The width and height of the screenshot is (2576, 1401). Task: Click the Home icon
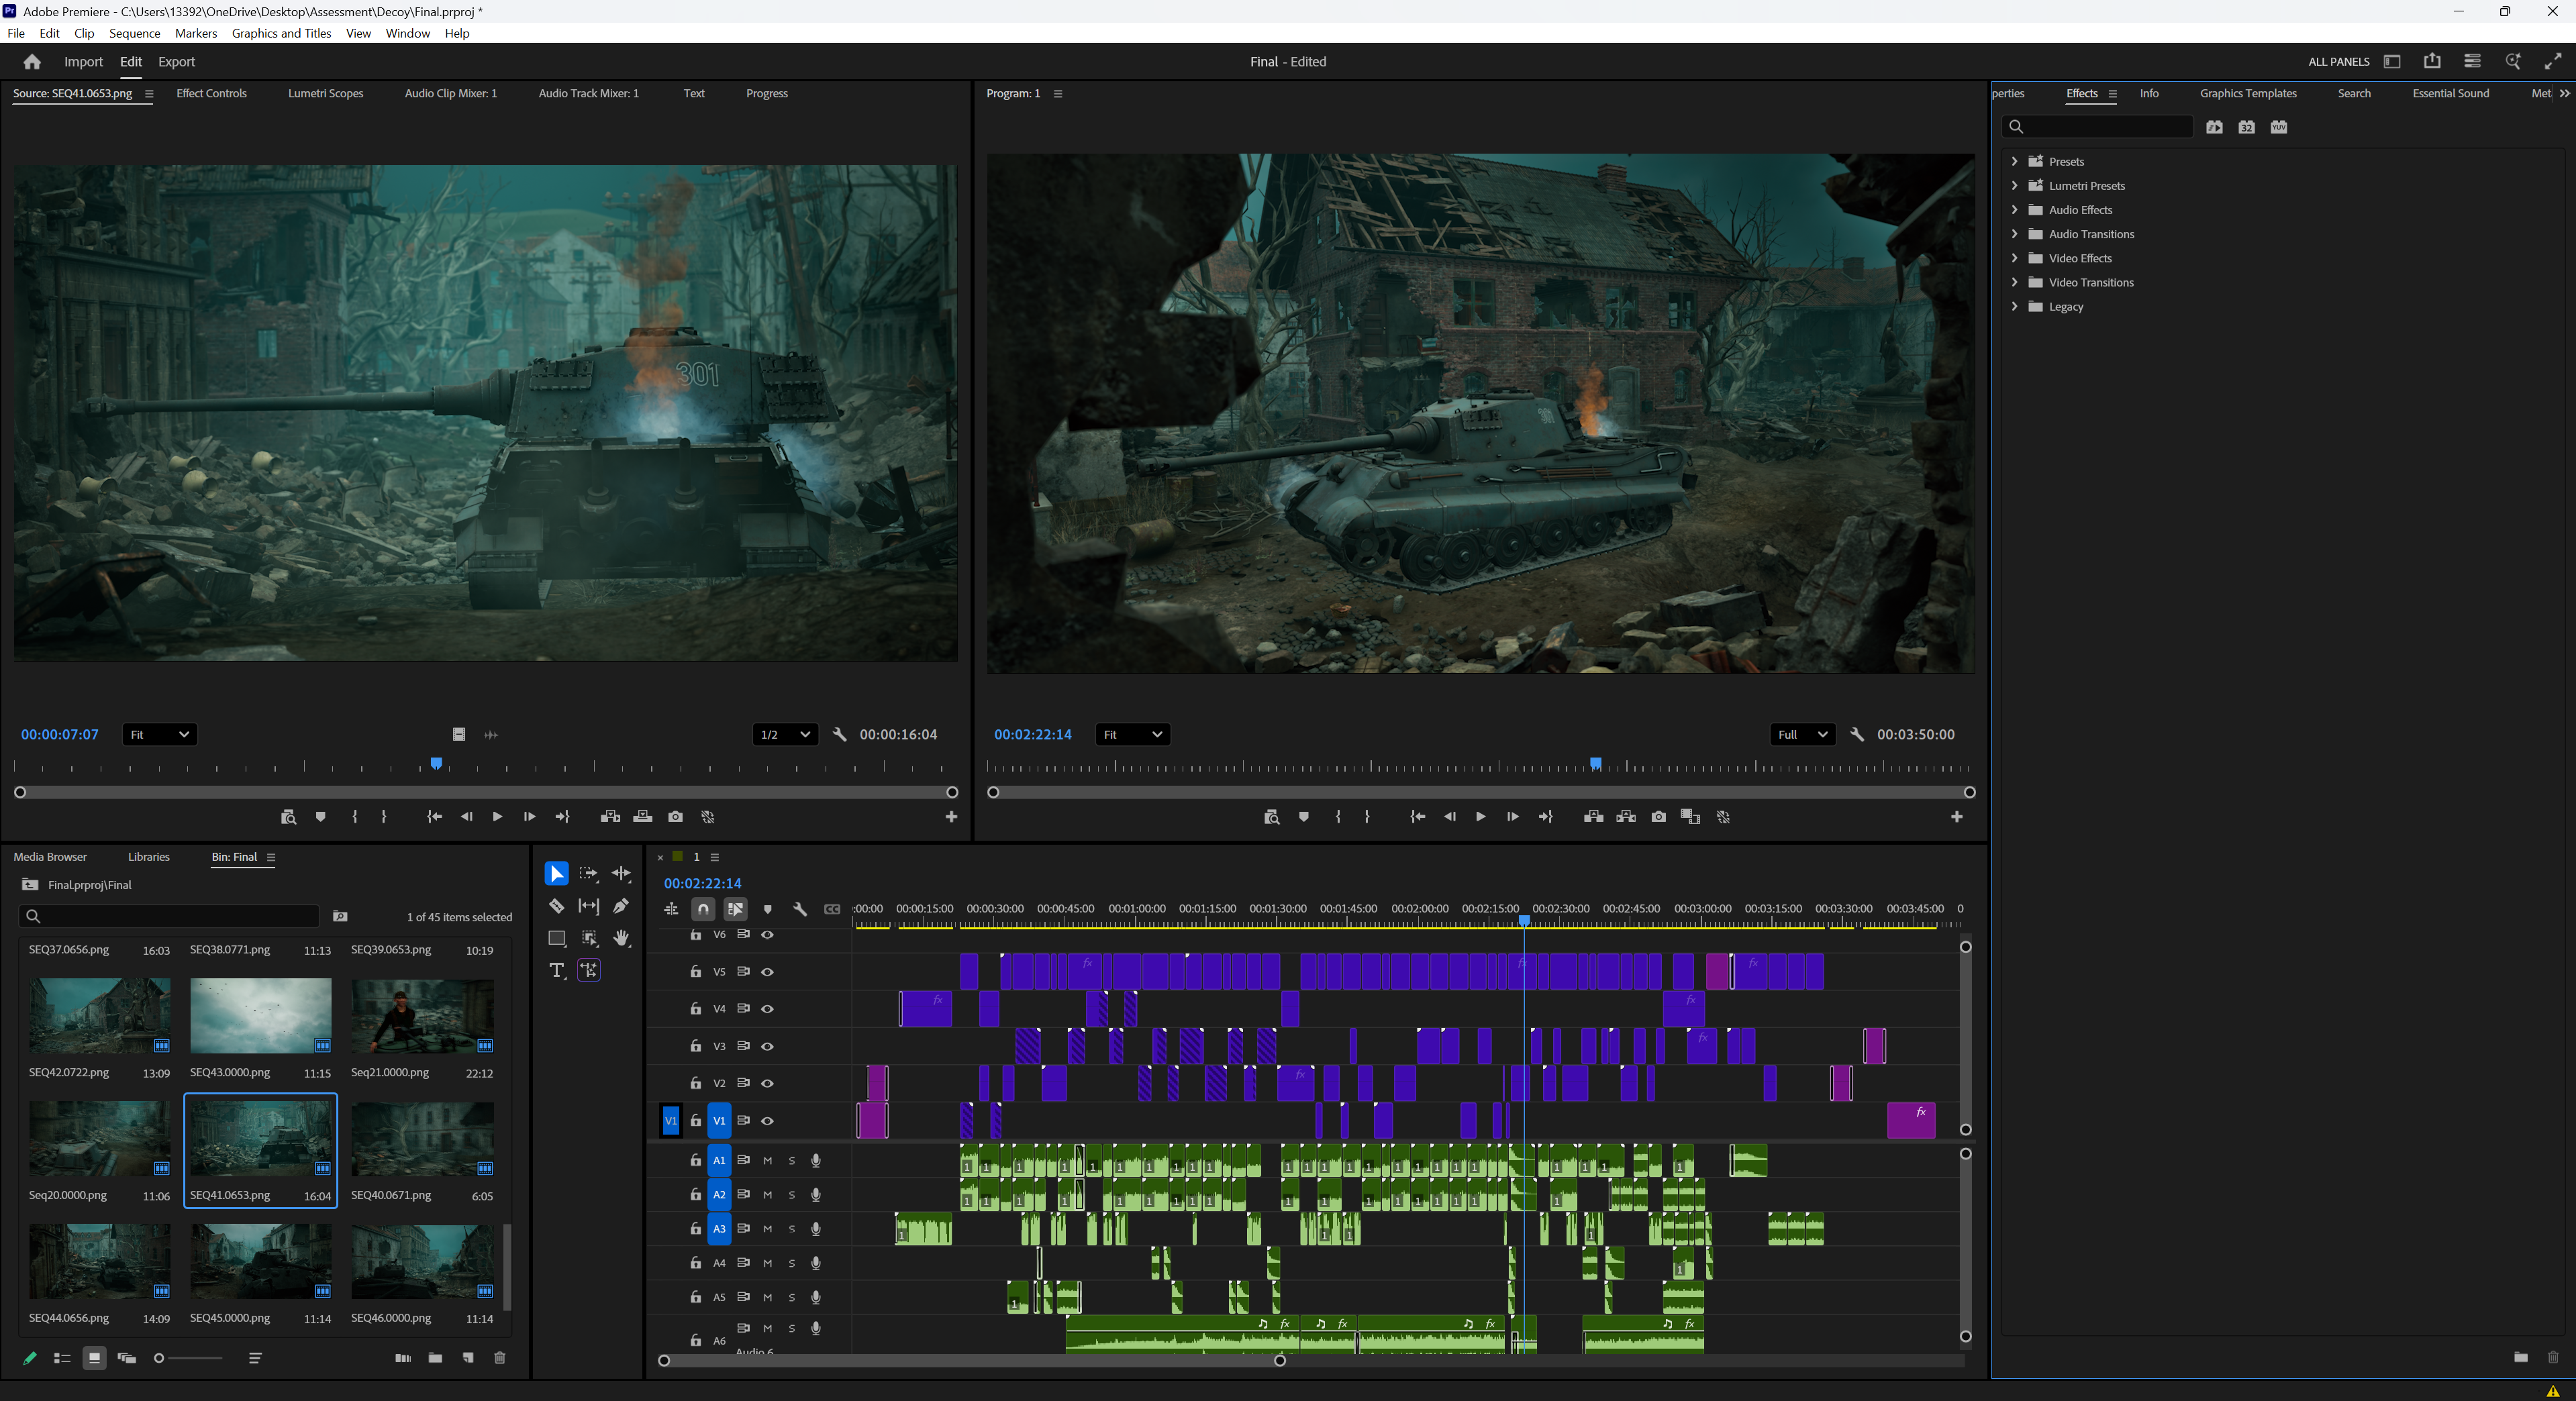tap(32, 62)
